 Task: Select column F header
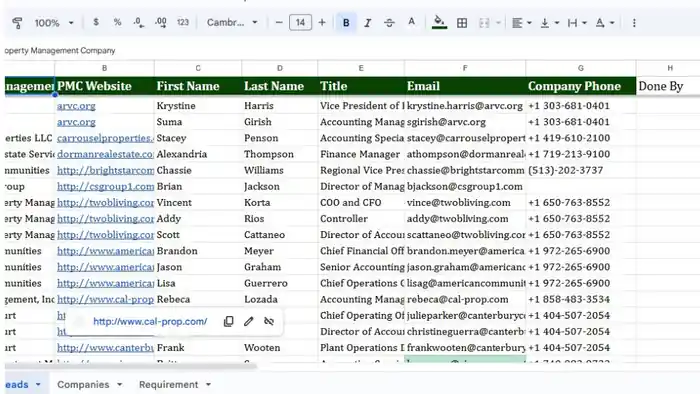[x=465, y=68]
